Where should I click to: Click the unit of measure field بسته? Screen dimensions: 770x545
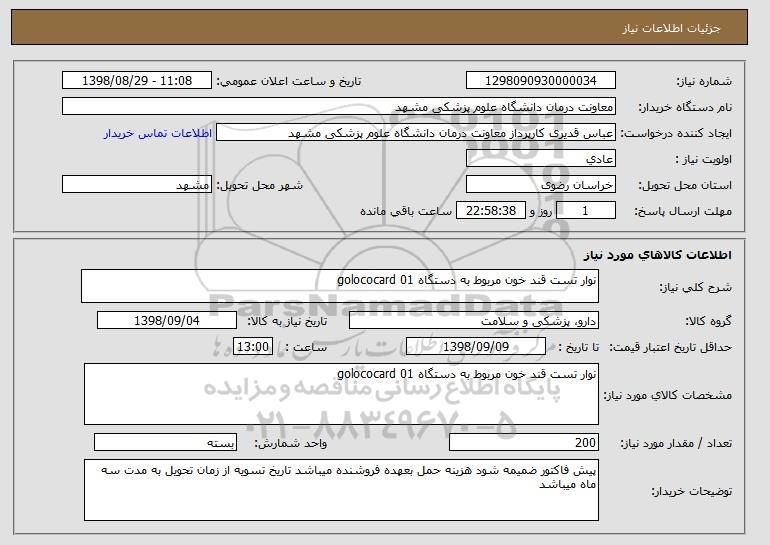pyautogui.click(x=165, y=442)
